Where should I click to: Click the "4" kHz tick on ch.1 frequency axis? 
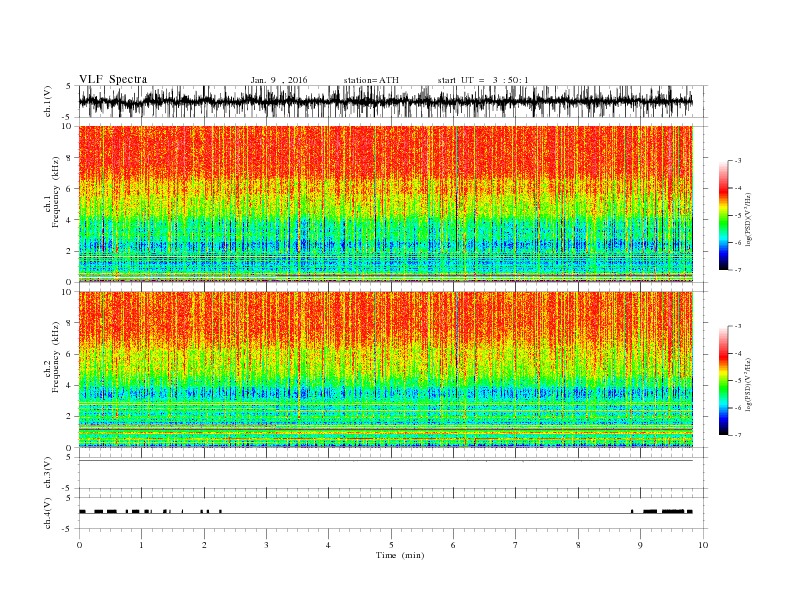click(70, 220)
